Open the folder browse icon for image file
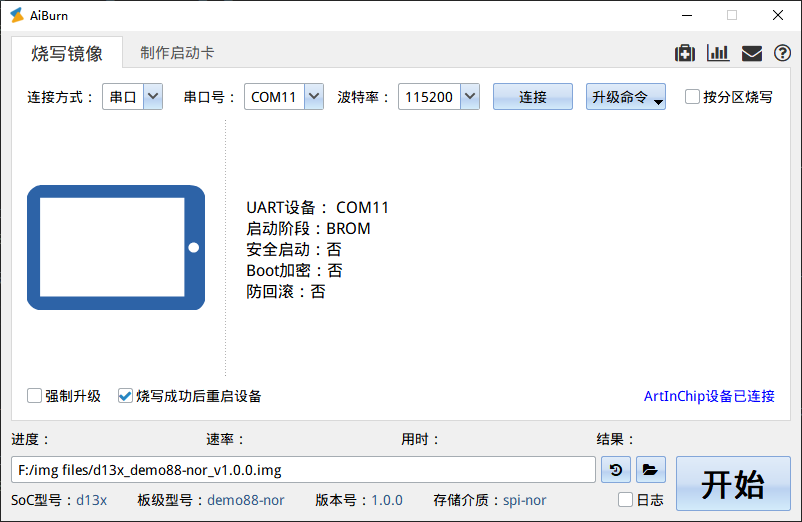The height and width of the screenshot is (522, 802). click(650, 469)
